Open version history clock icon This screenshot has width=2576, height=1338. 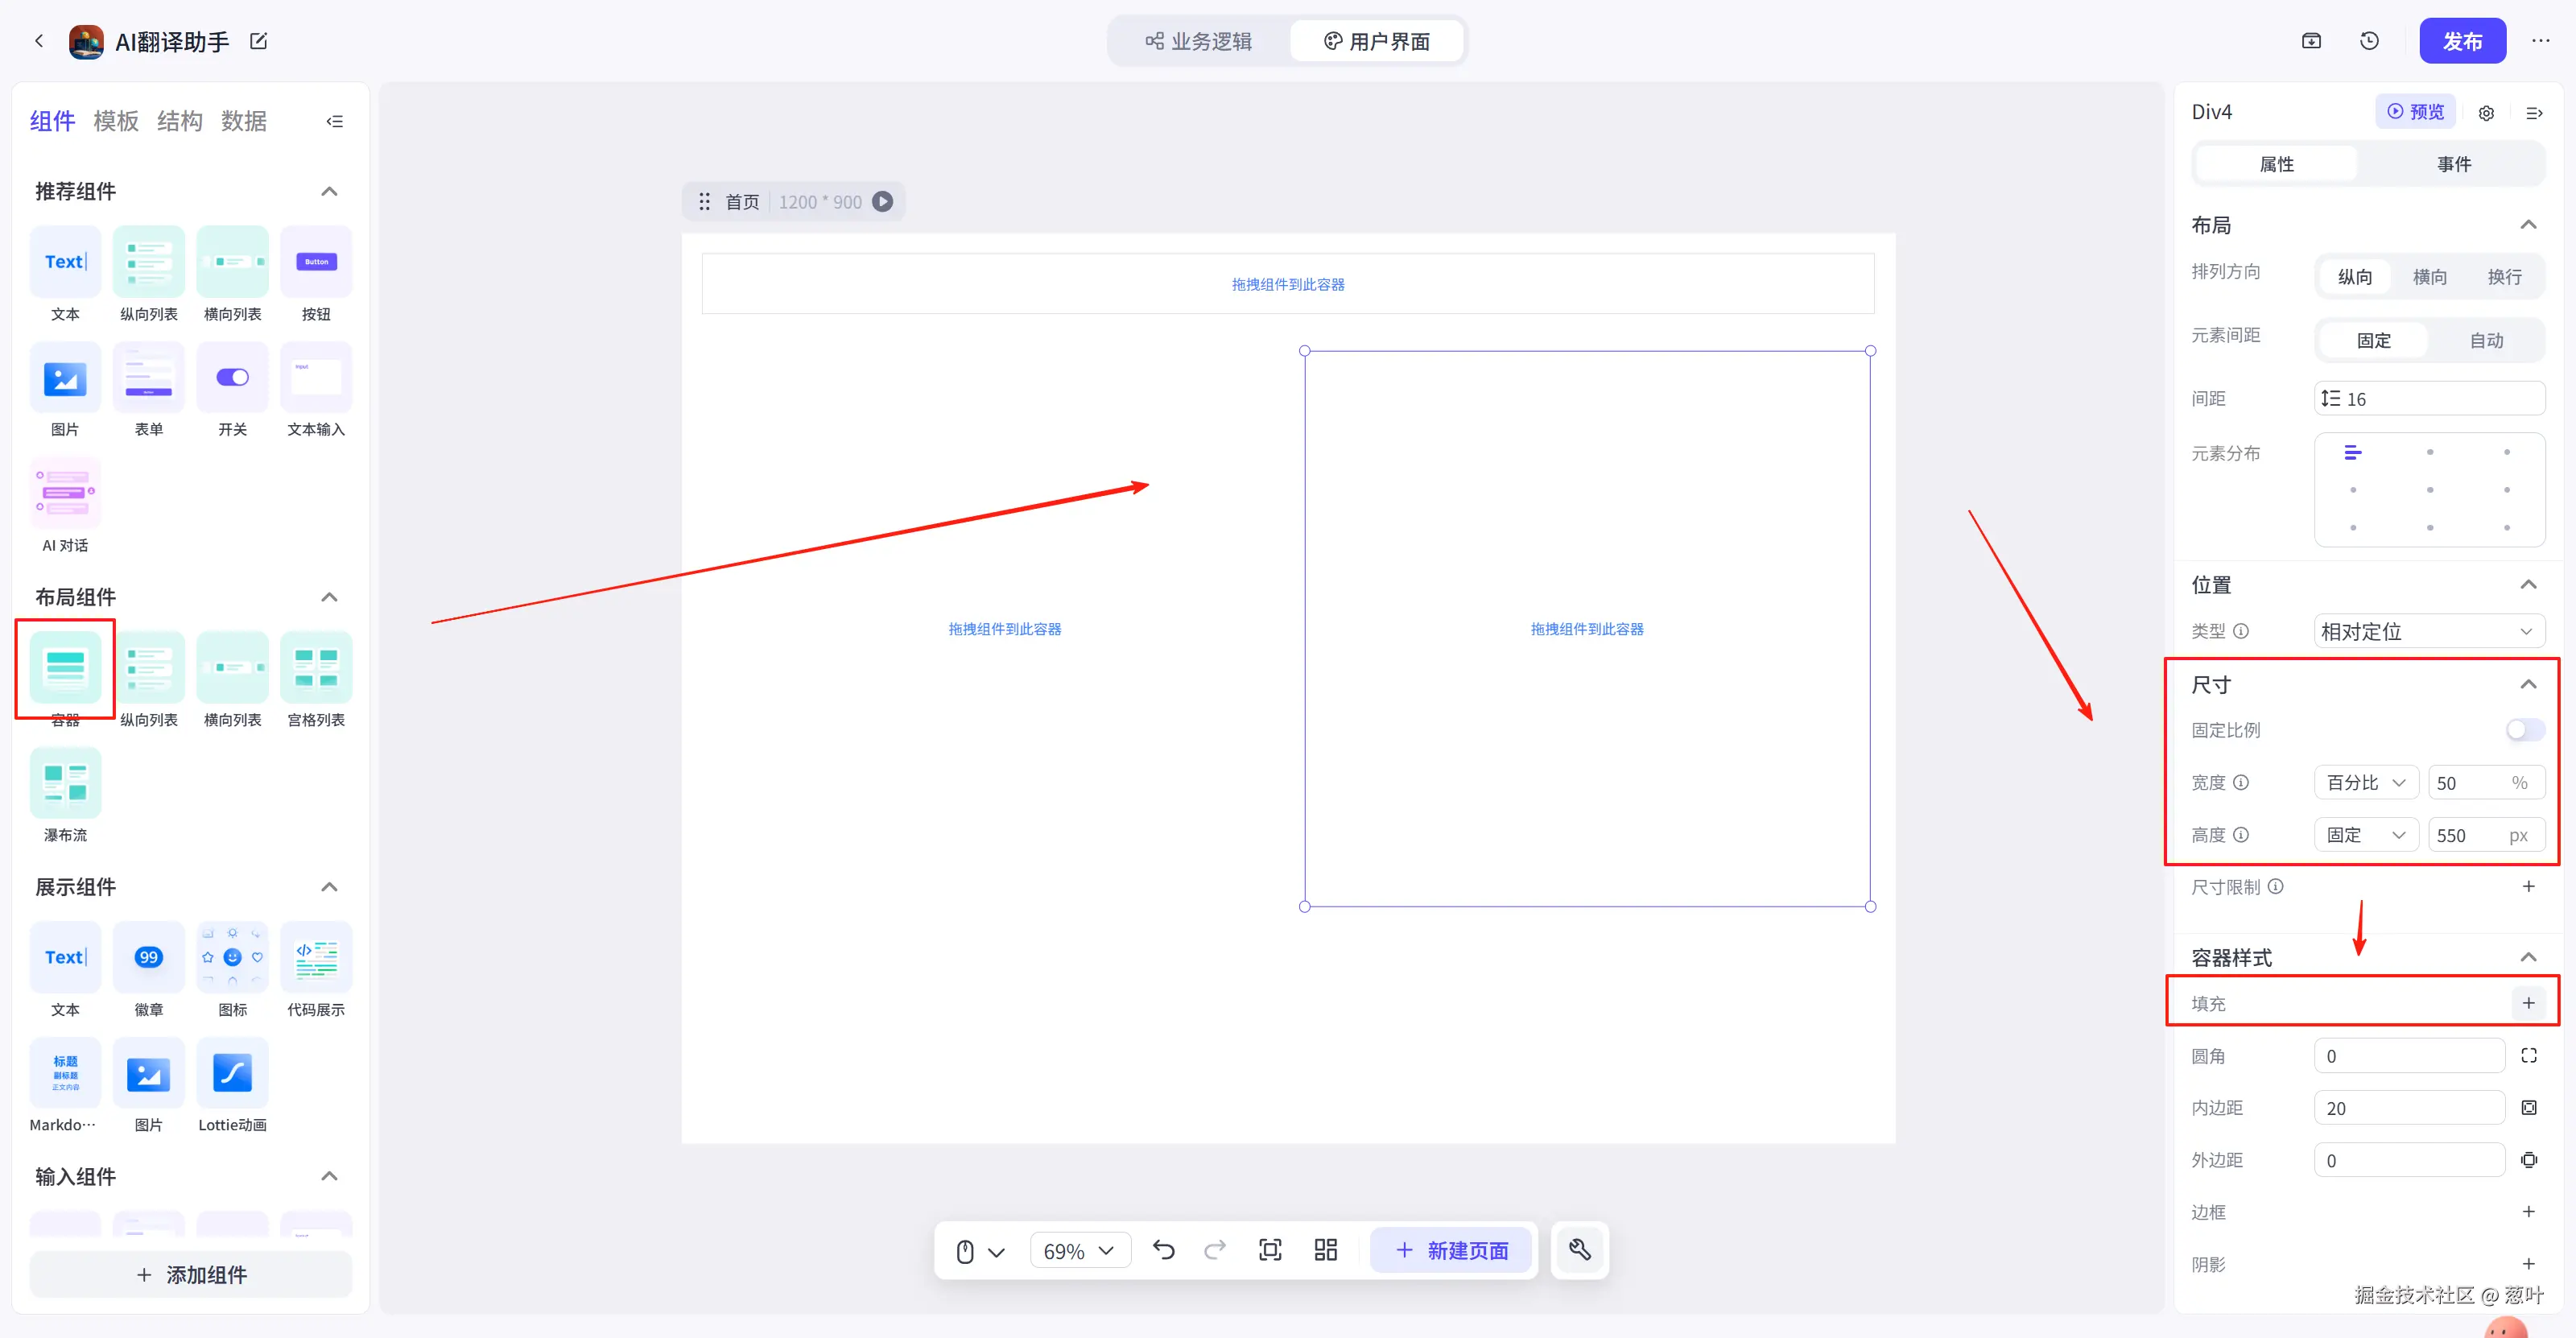point(2369,41)
